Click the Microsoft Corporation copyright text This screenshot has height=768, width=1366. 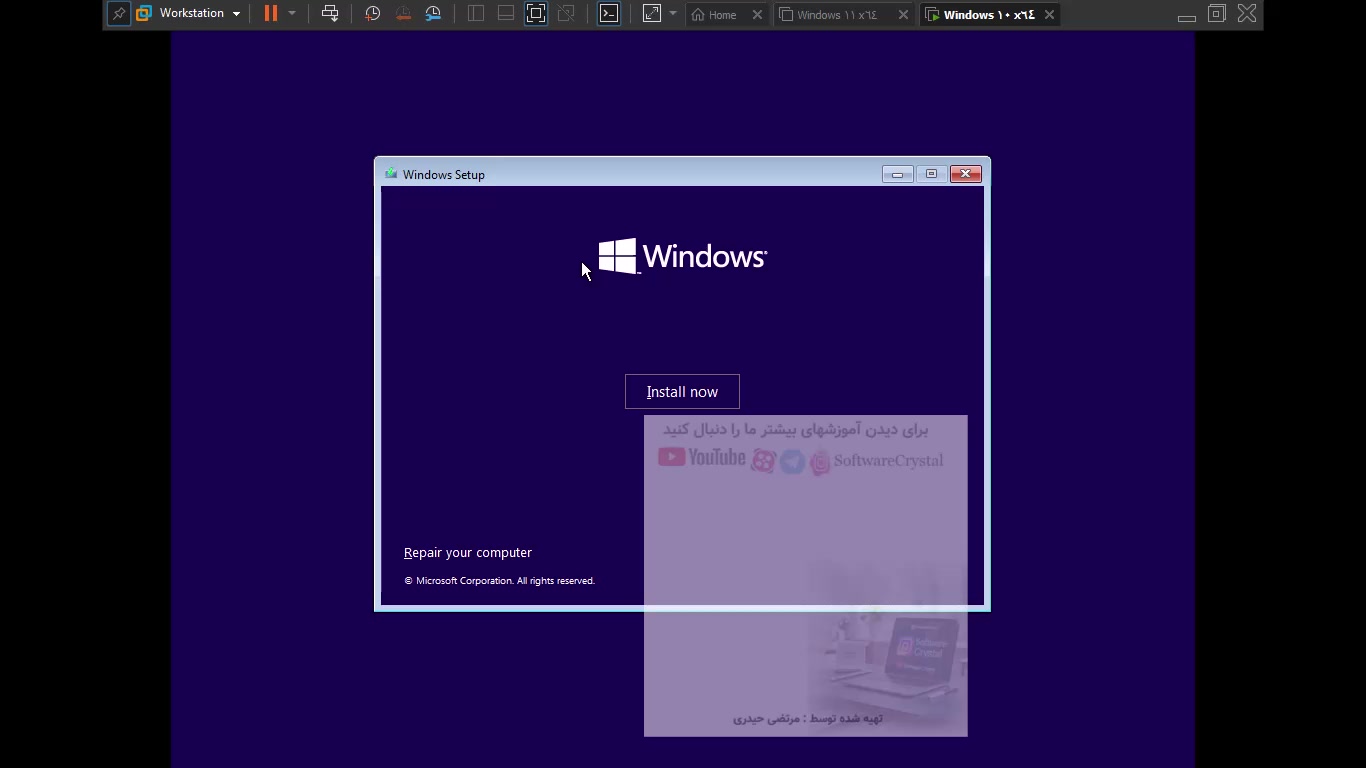[x=499, y=581]
